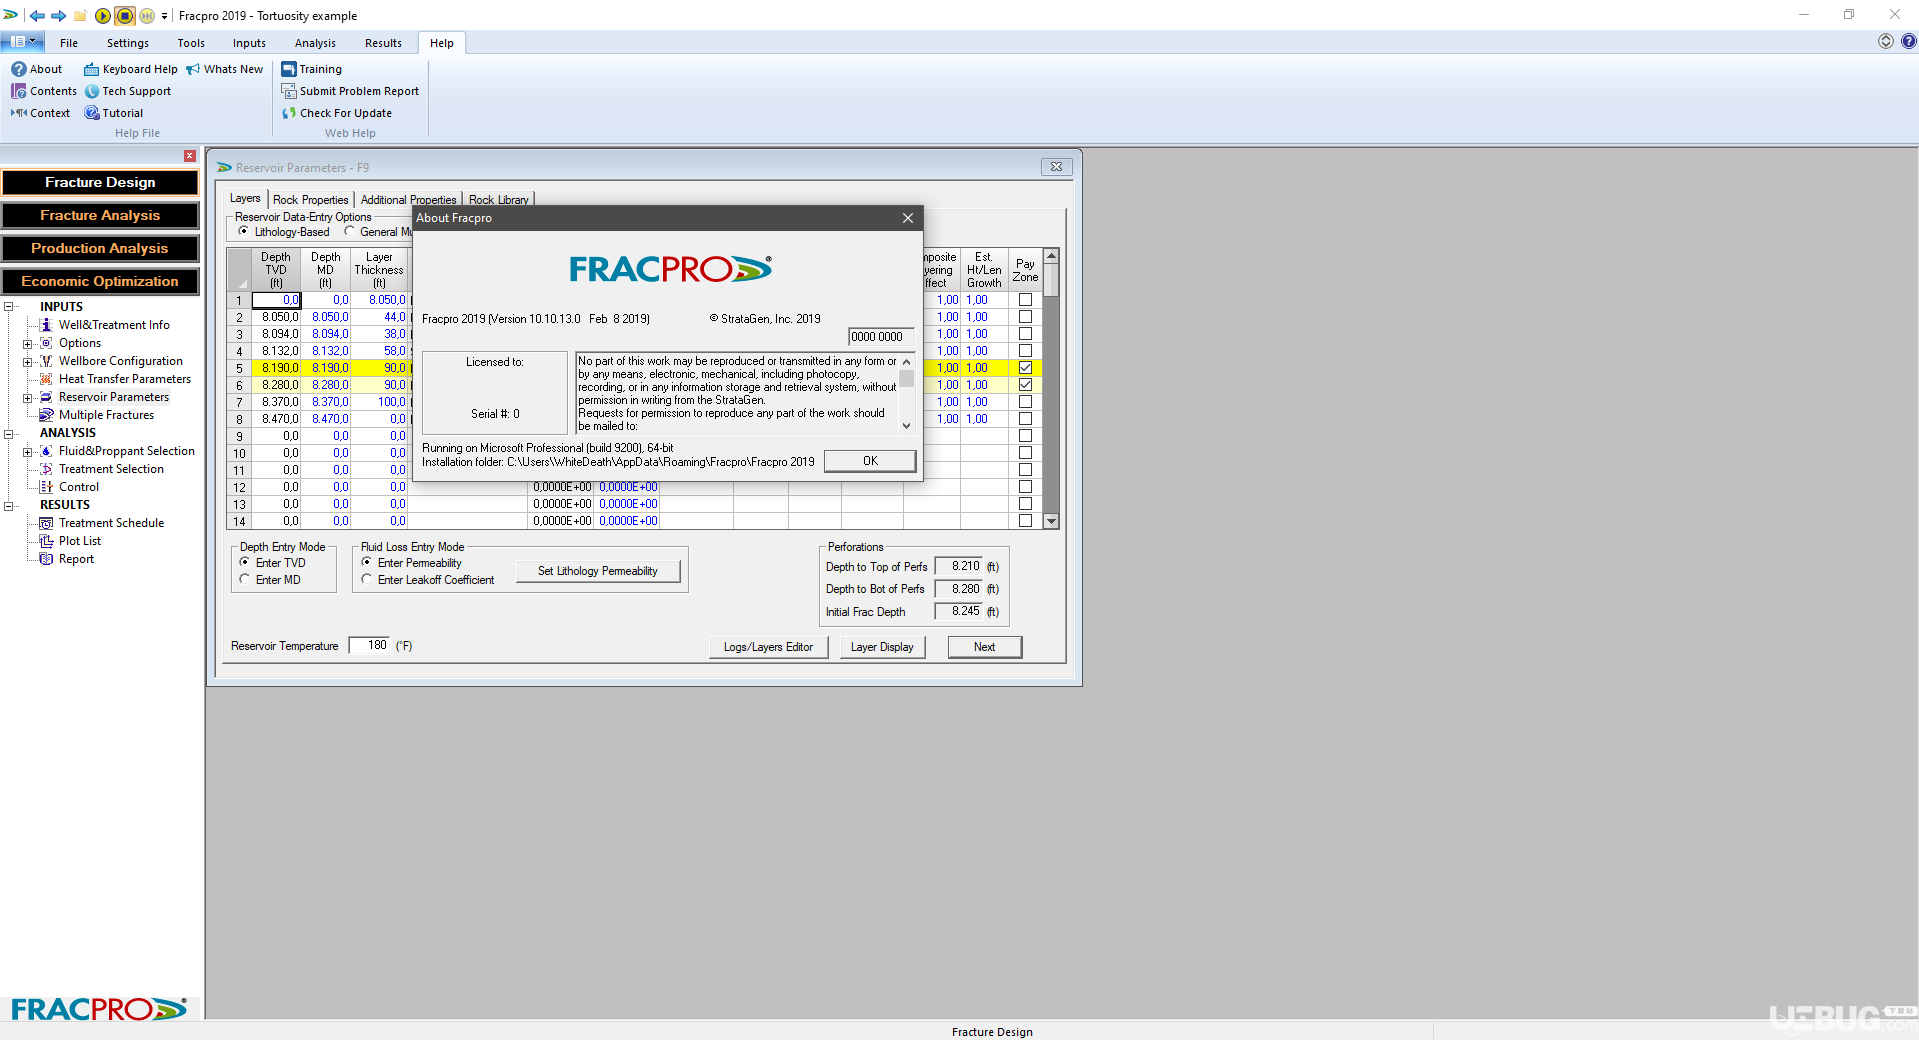Select the Enter Leakoff Coefficient radio button
Image resolution: width=1919 pixels, height=1040 pixels.
(x=367, y=579)
